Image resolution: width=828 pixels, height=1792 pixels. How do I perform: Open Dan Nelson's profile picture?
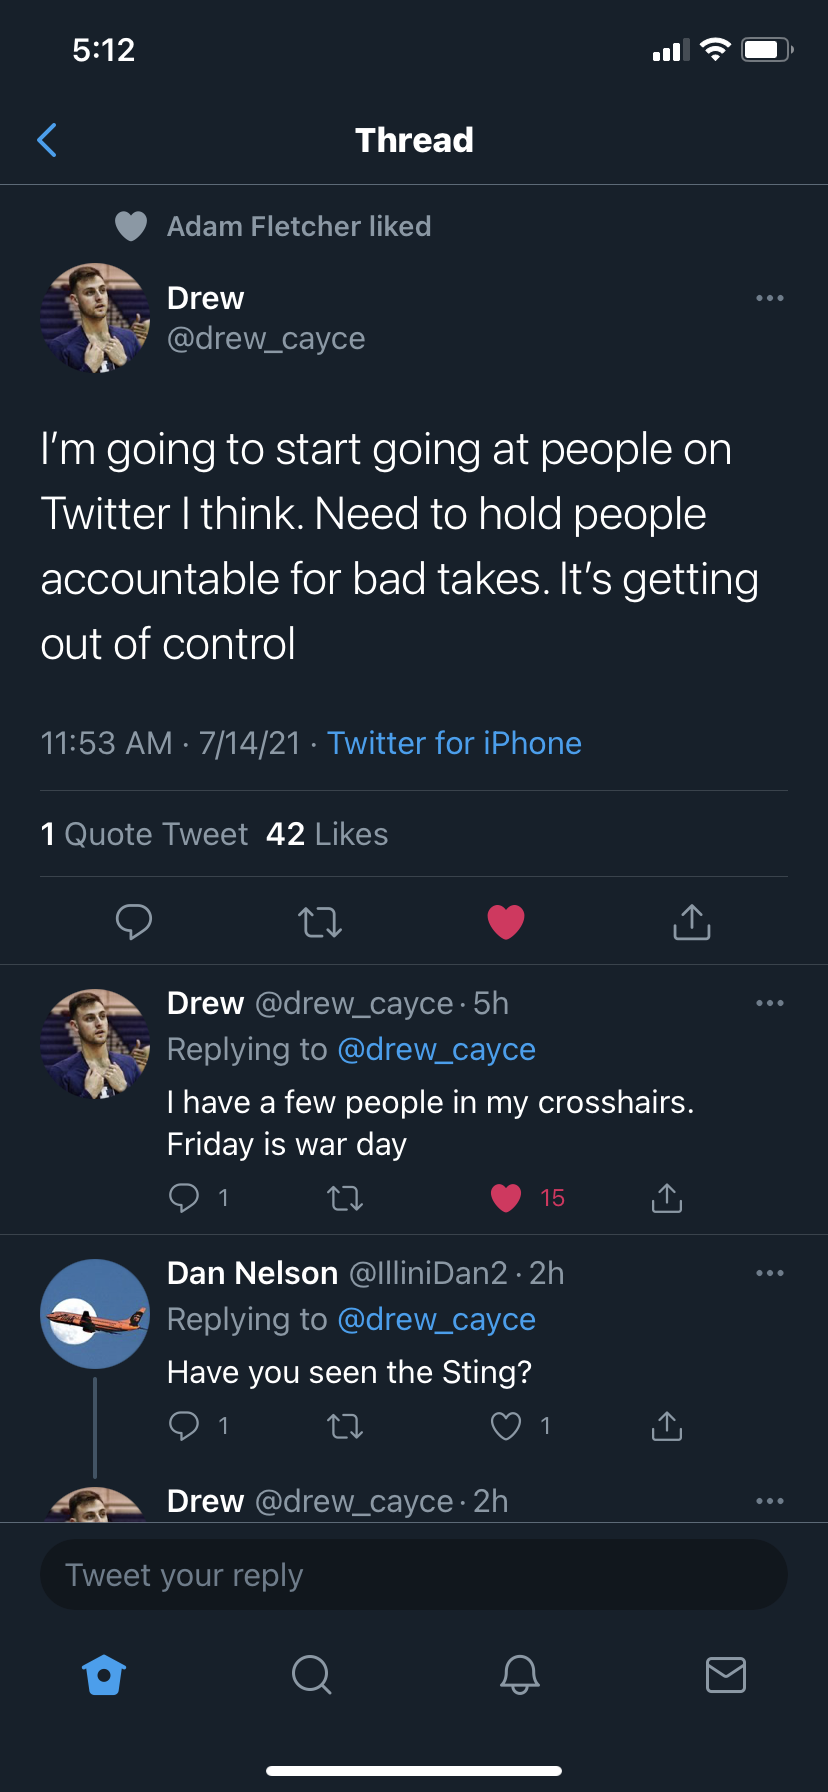pyautogui.click(x=95, y=1314)
